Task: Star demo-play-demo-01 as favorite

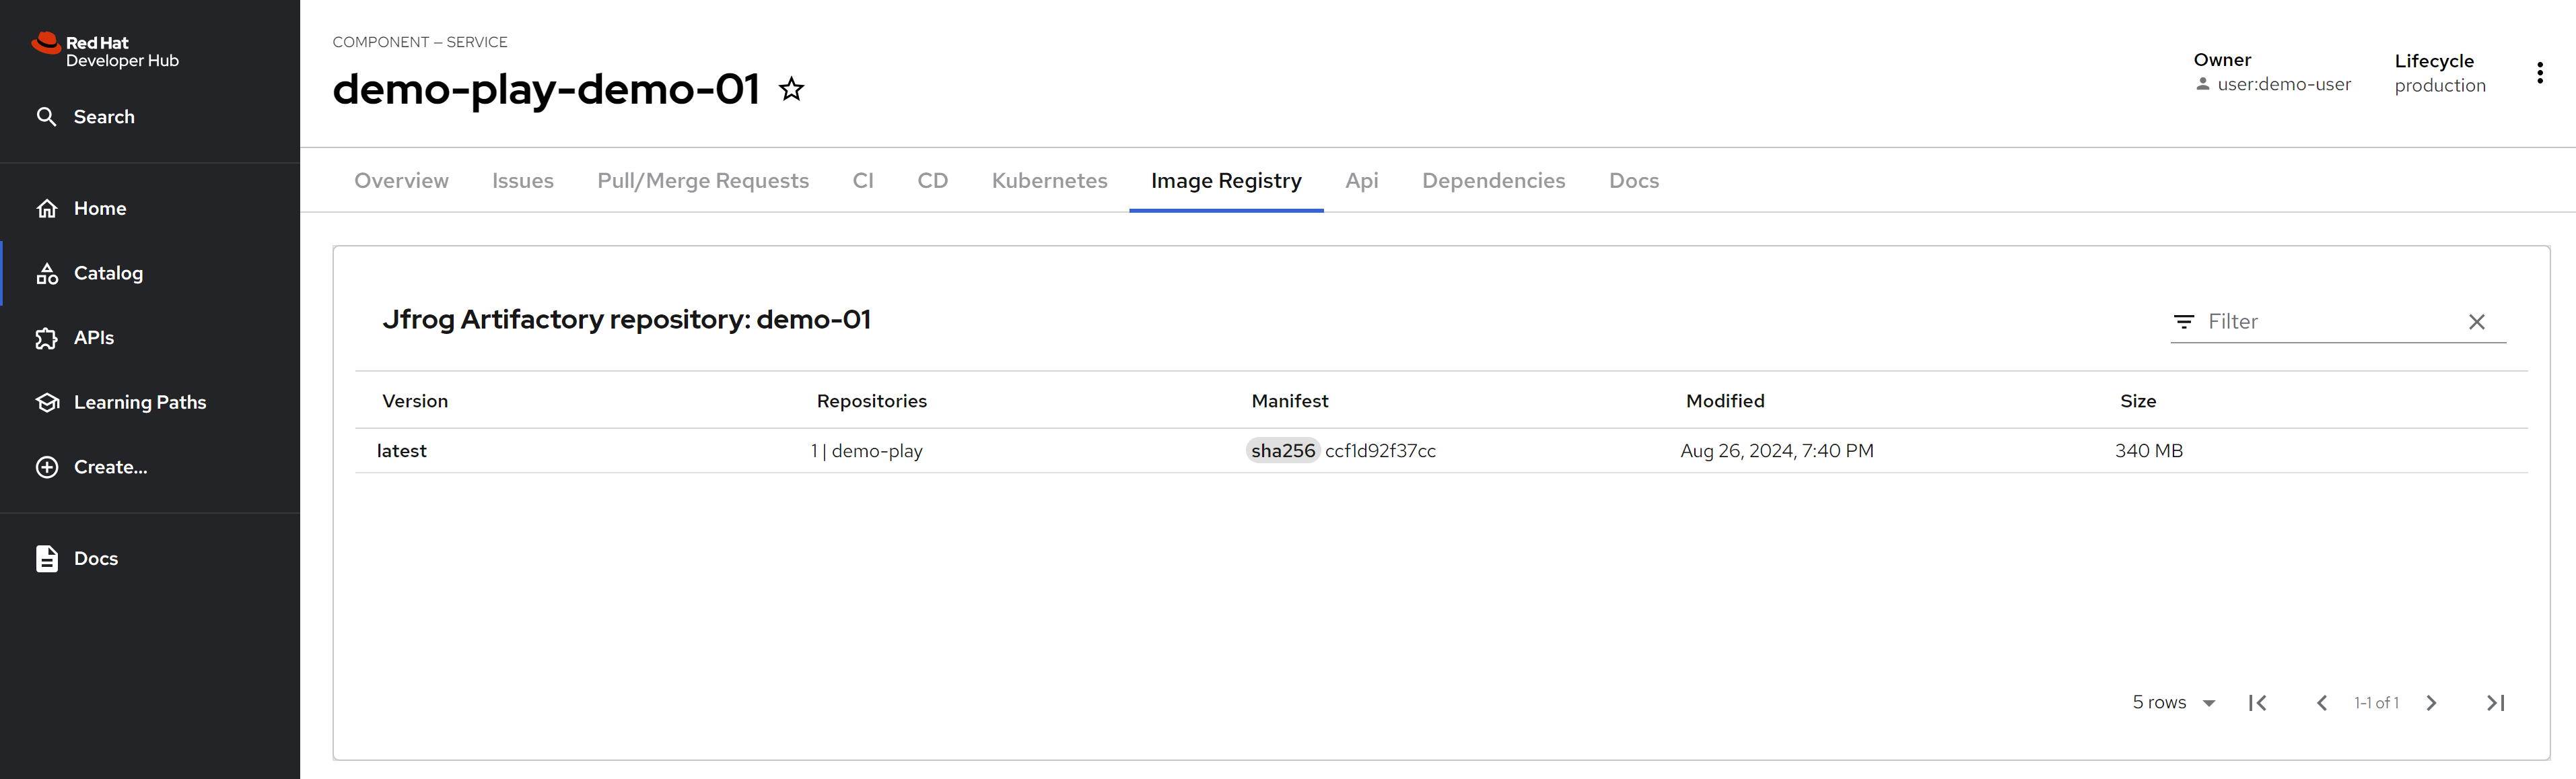Action: pyautogui.click(x=791, y=90)
